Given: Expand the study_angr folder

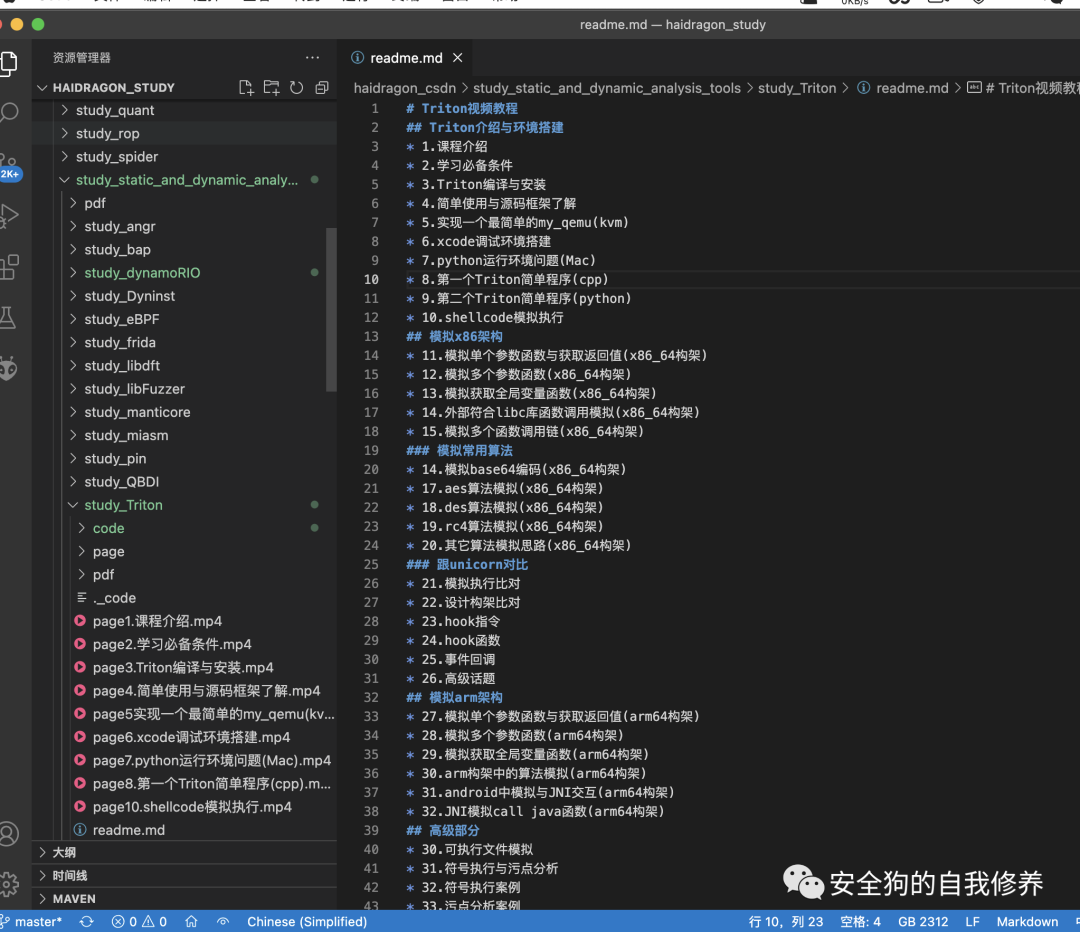Looking at the screenshot, I should coord(120,226).
